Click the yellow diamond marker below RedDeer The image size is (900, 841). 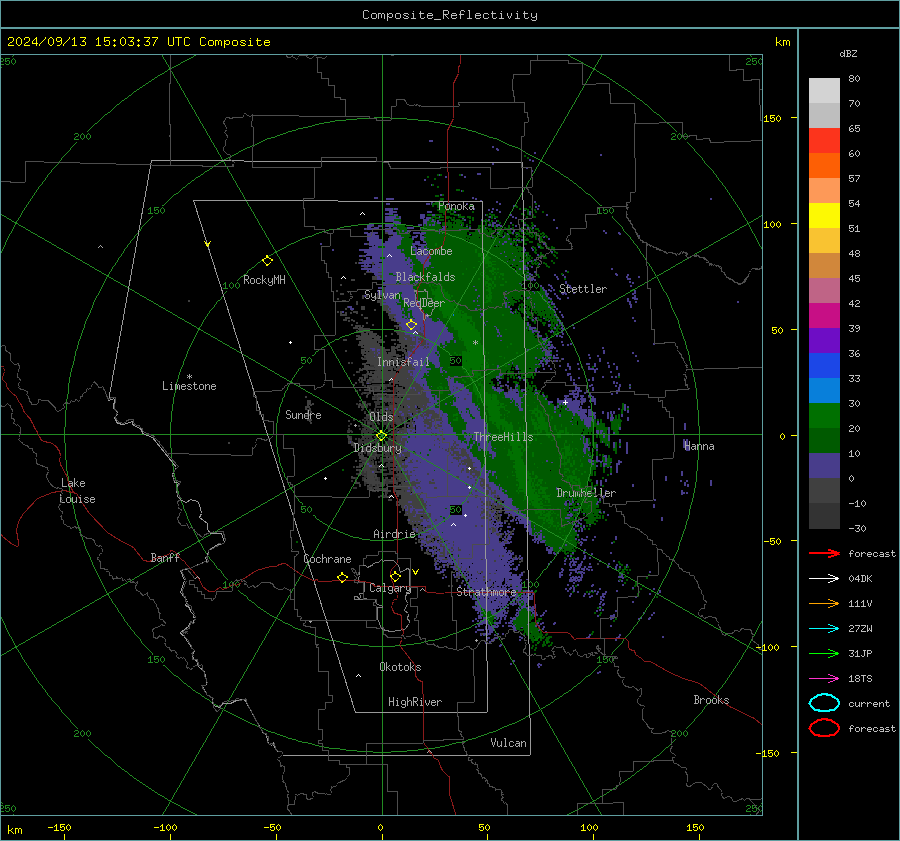tap(411, 325)
